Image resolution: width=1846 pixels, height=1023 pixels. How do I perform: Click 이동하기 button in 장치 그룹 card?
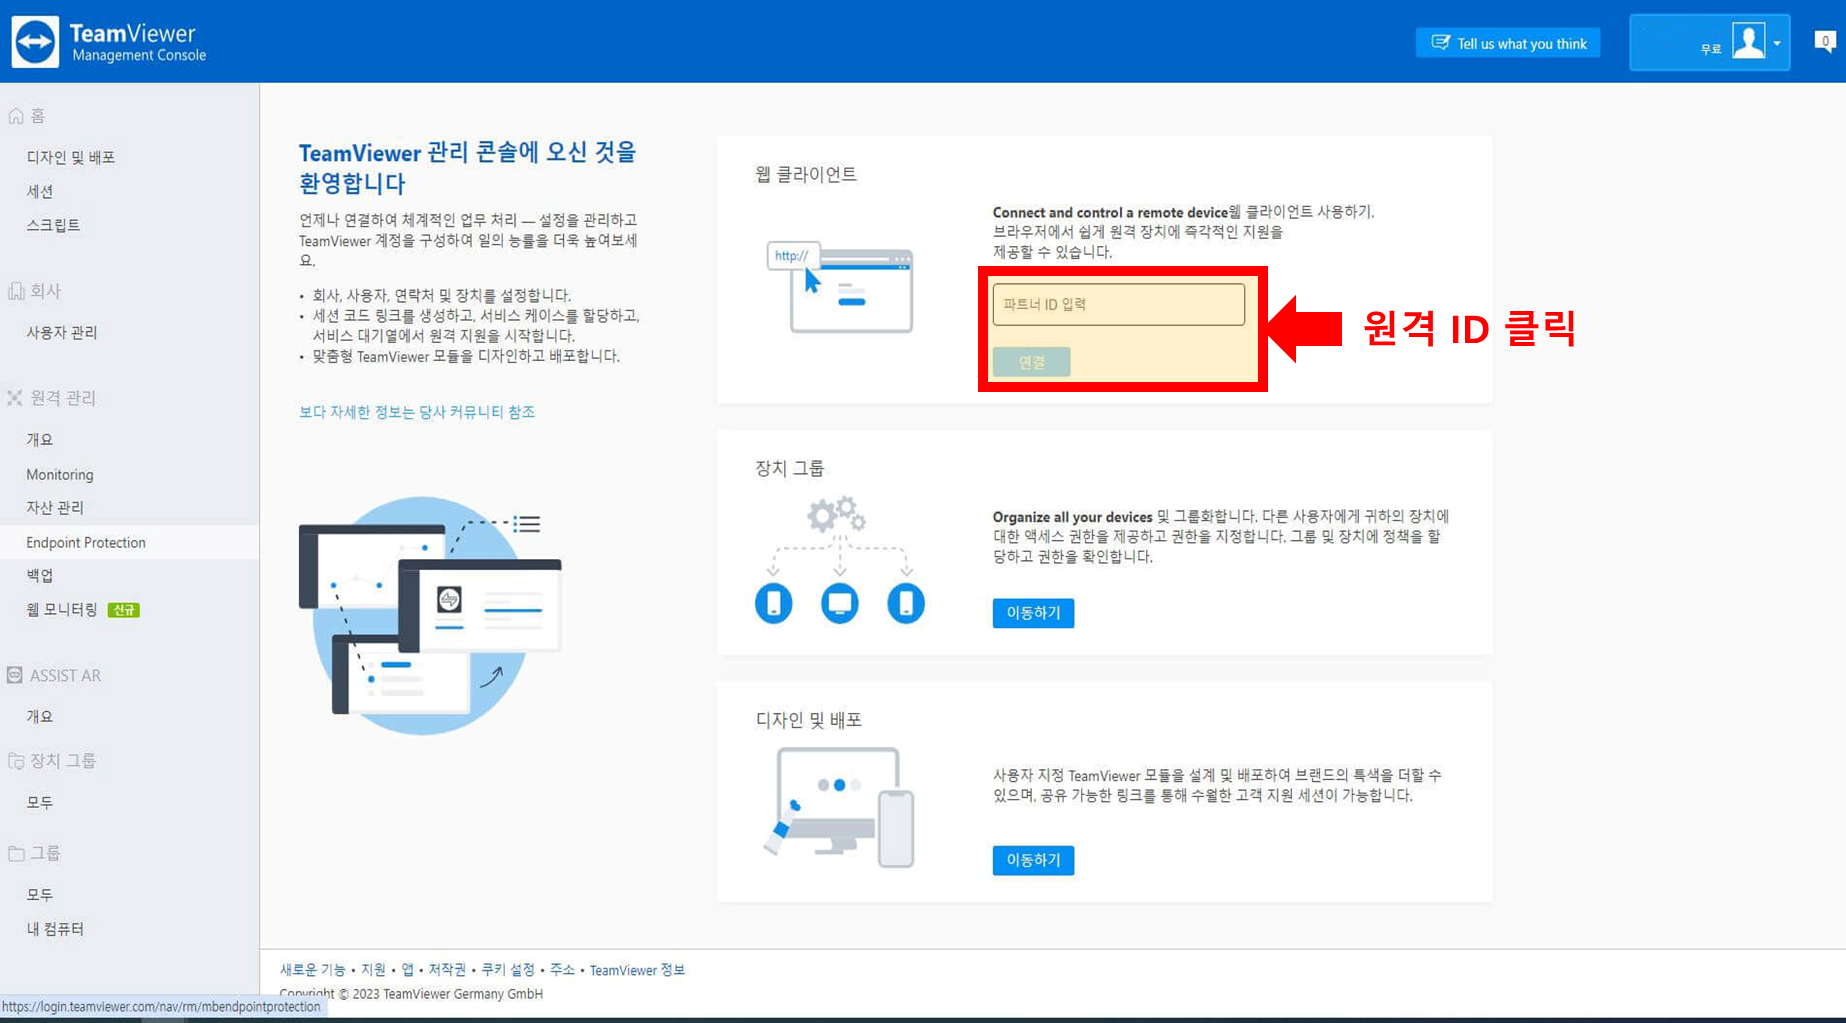pos(1033,613)
